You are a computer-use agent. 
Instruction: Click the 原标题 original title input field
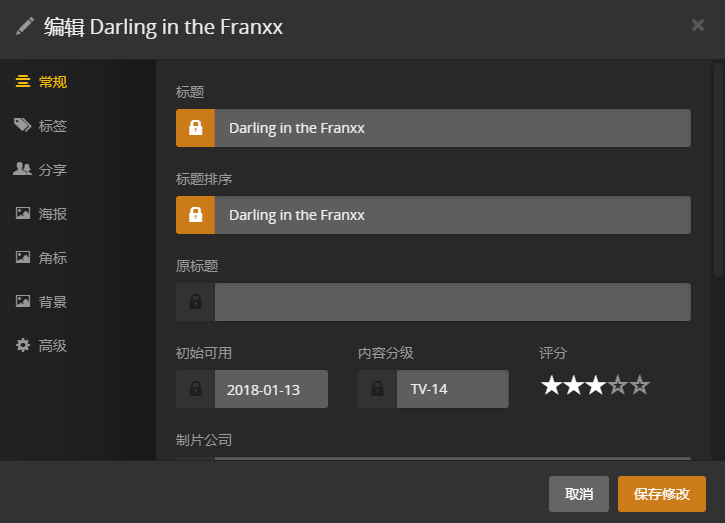pyautogui.click(x=452, y=302)
